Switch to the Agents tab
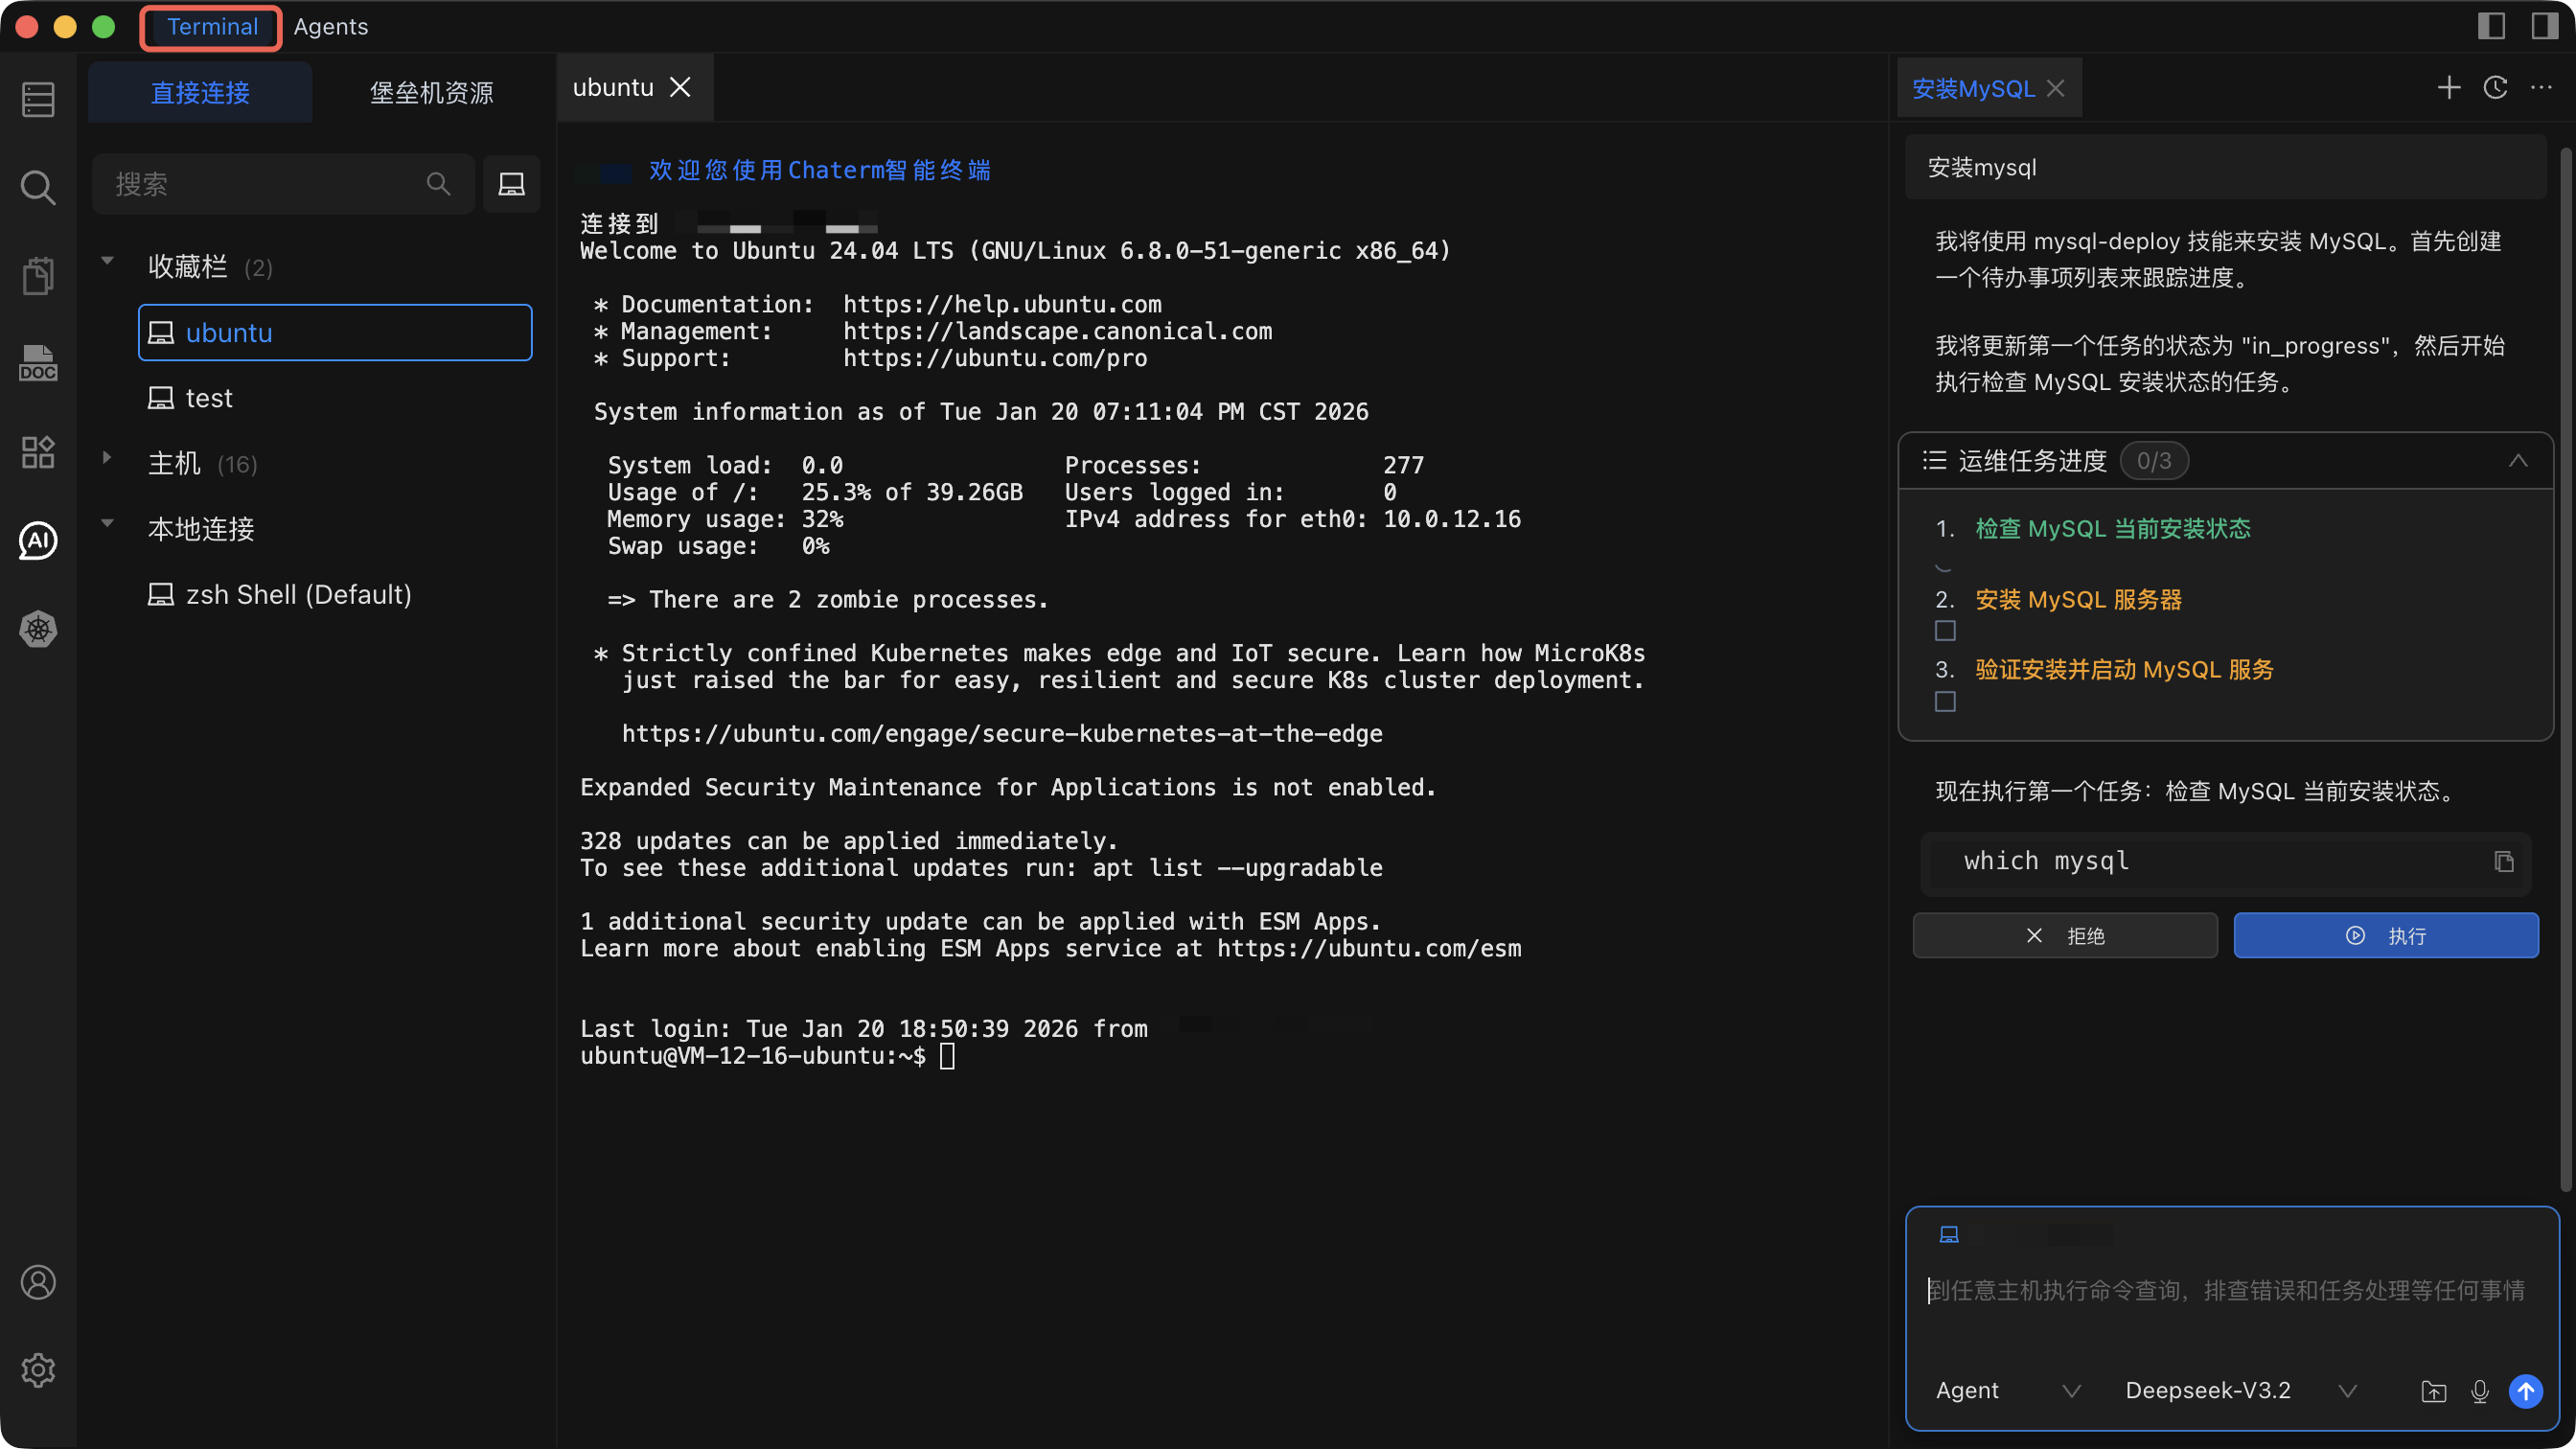Viewport: 2576px width, 1449px height. point(331,27)
